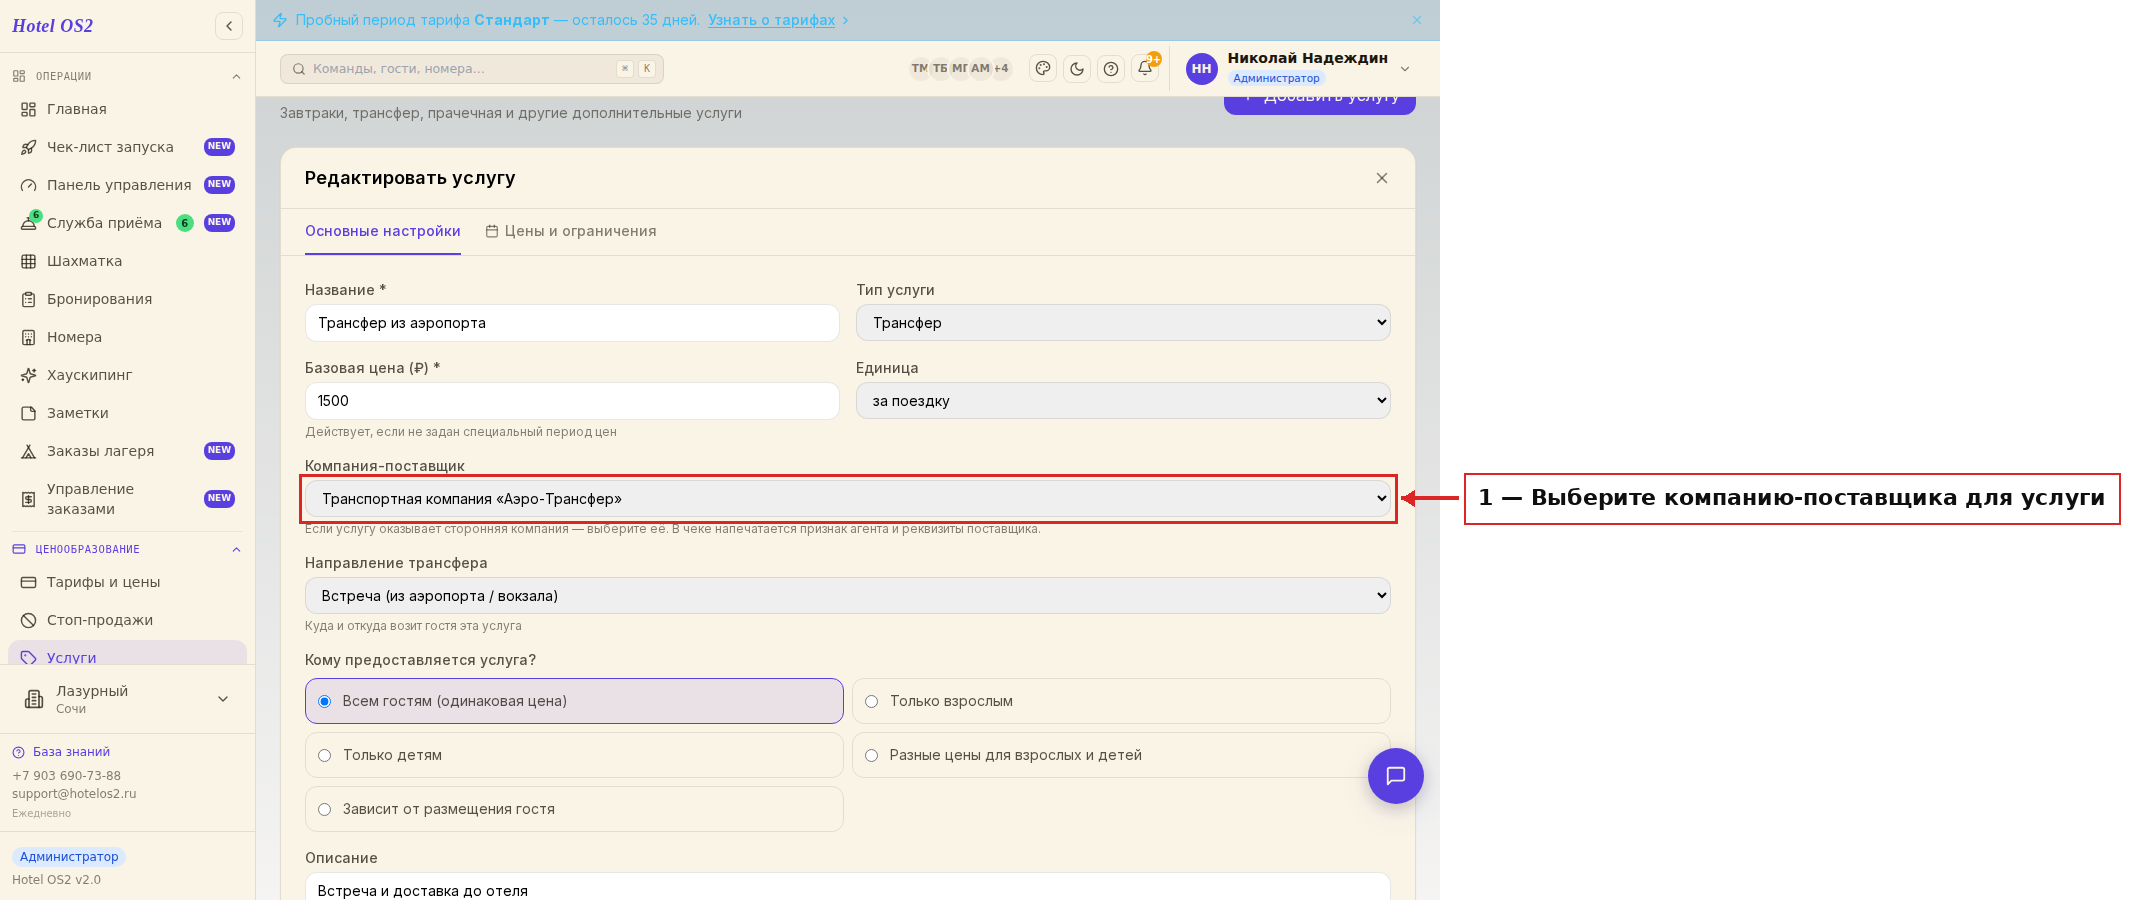This screenshot has width=2144, height=900.
Task: Click the Администратор role badge at bottom
Action: (x=69, y=857)
